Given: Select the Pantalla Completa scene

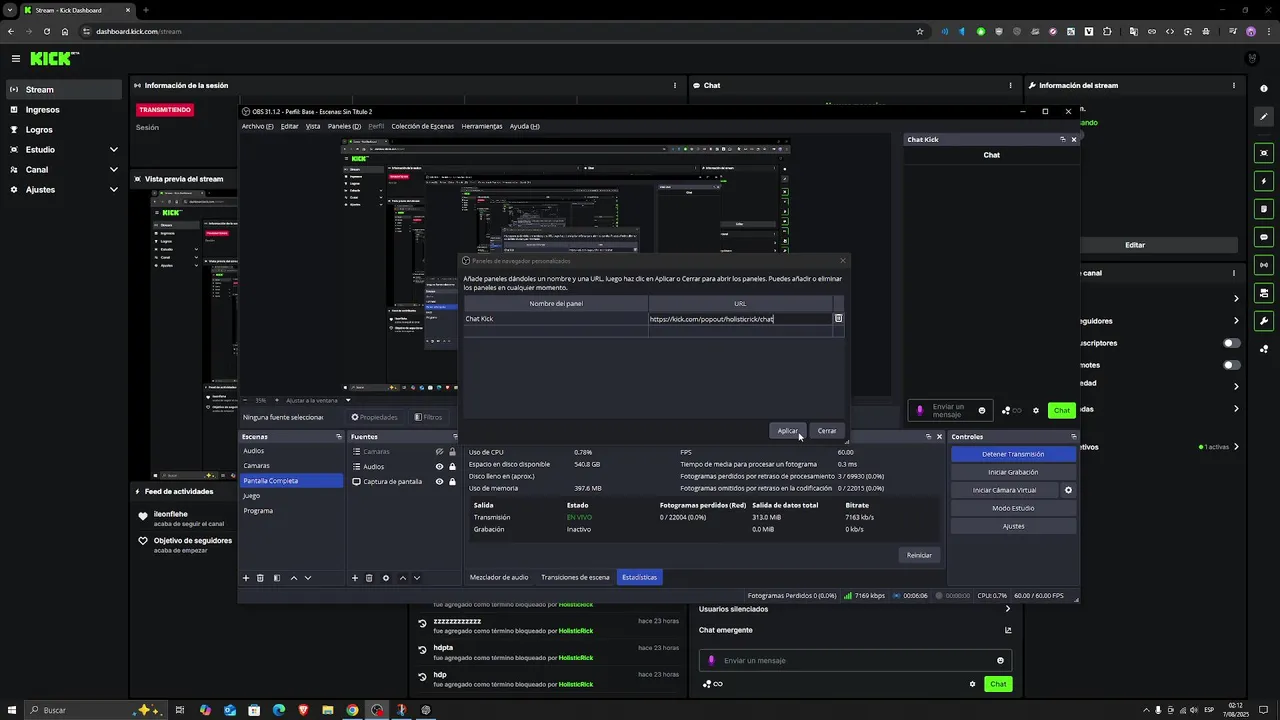Looking at the screenshot, I should pos(291,481).
